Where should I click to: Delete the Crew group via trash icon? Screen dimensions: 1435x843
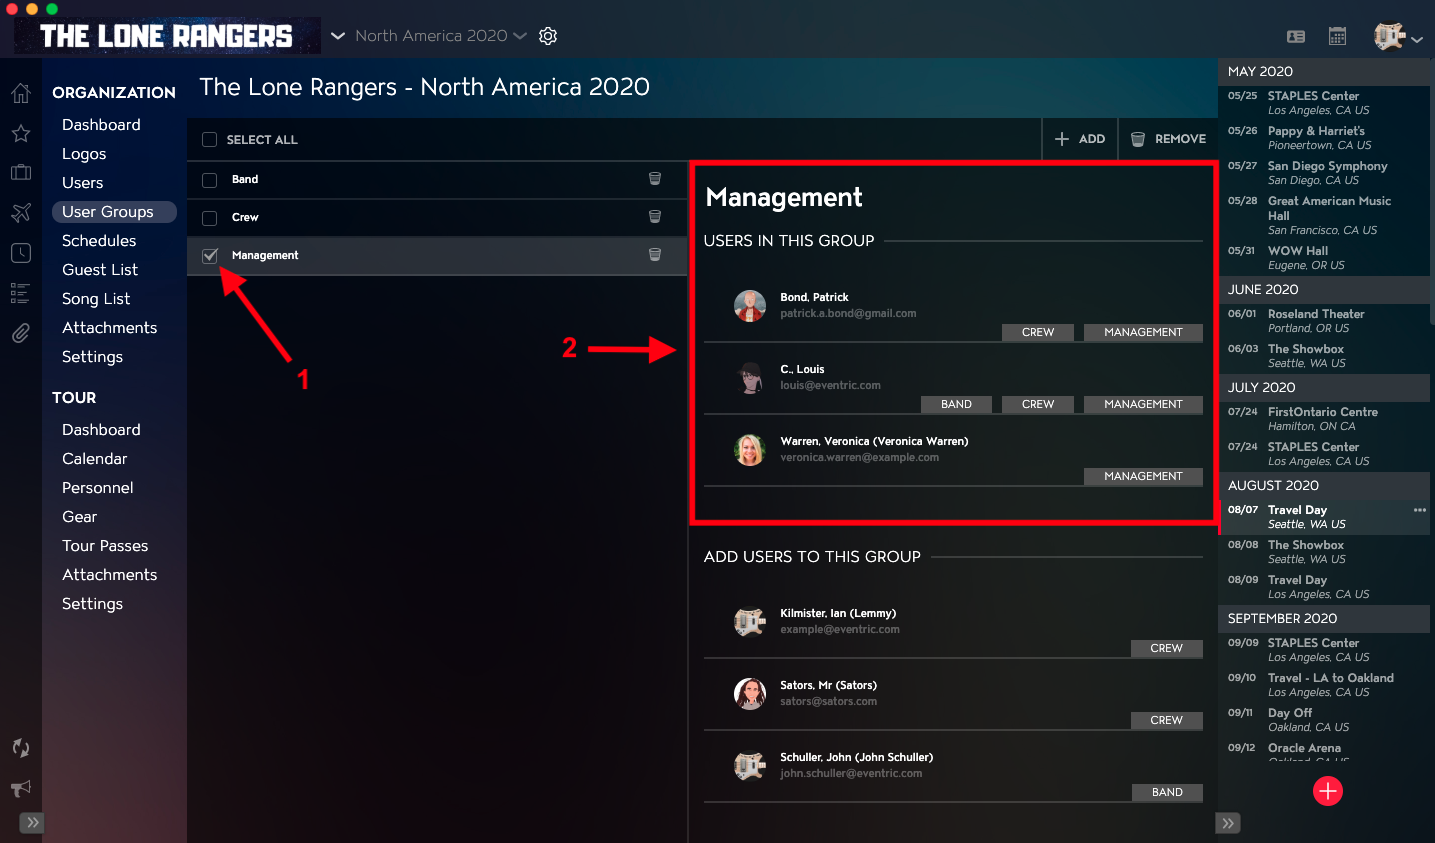[655, 217]
